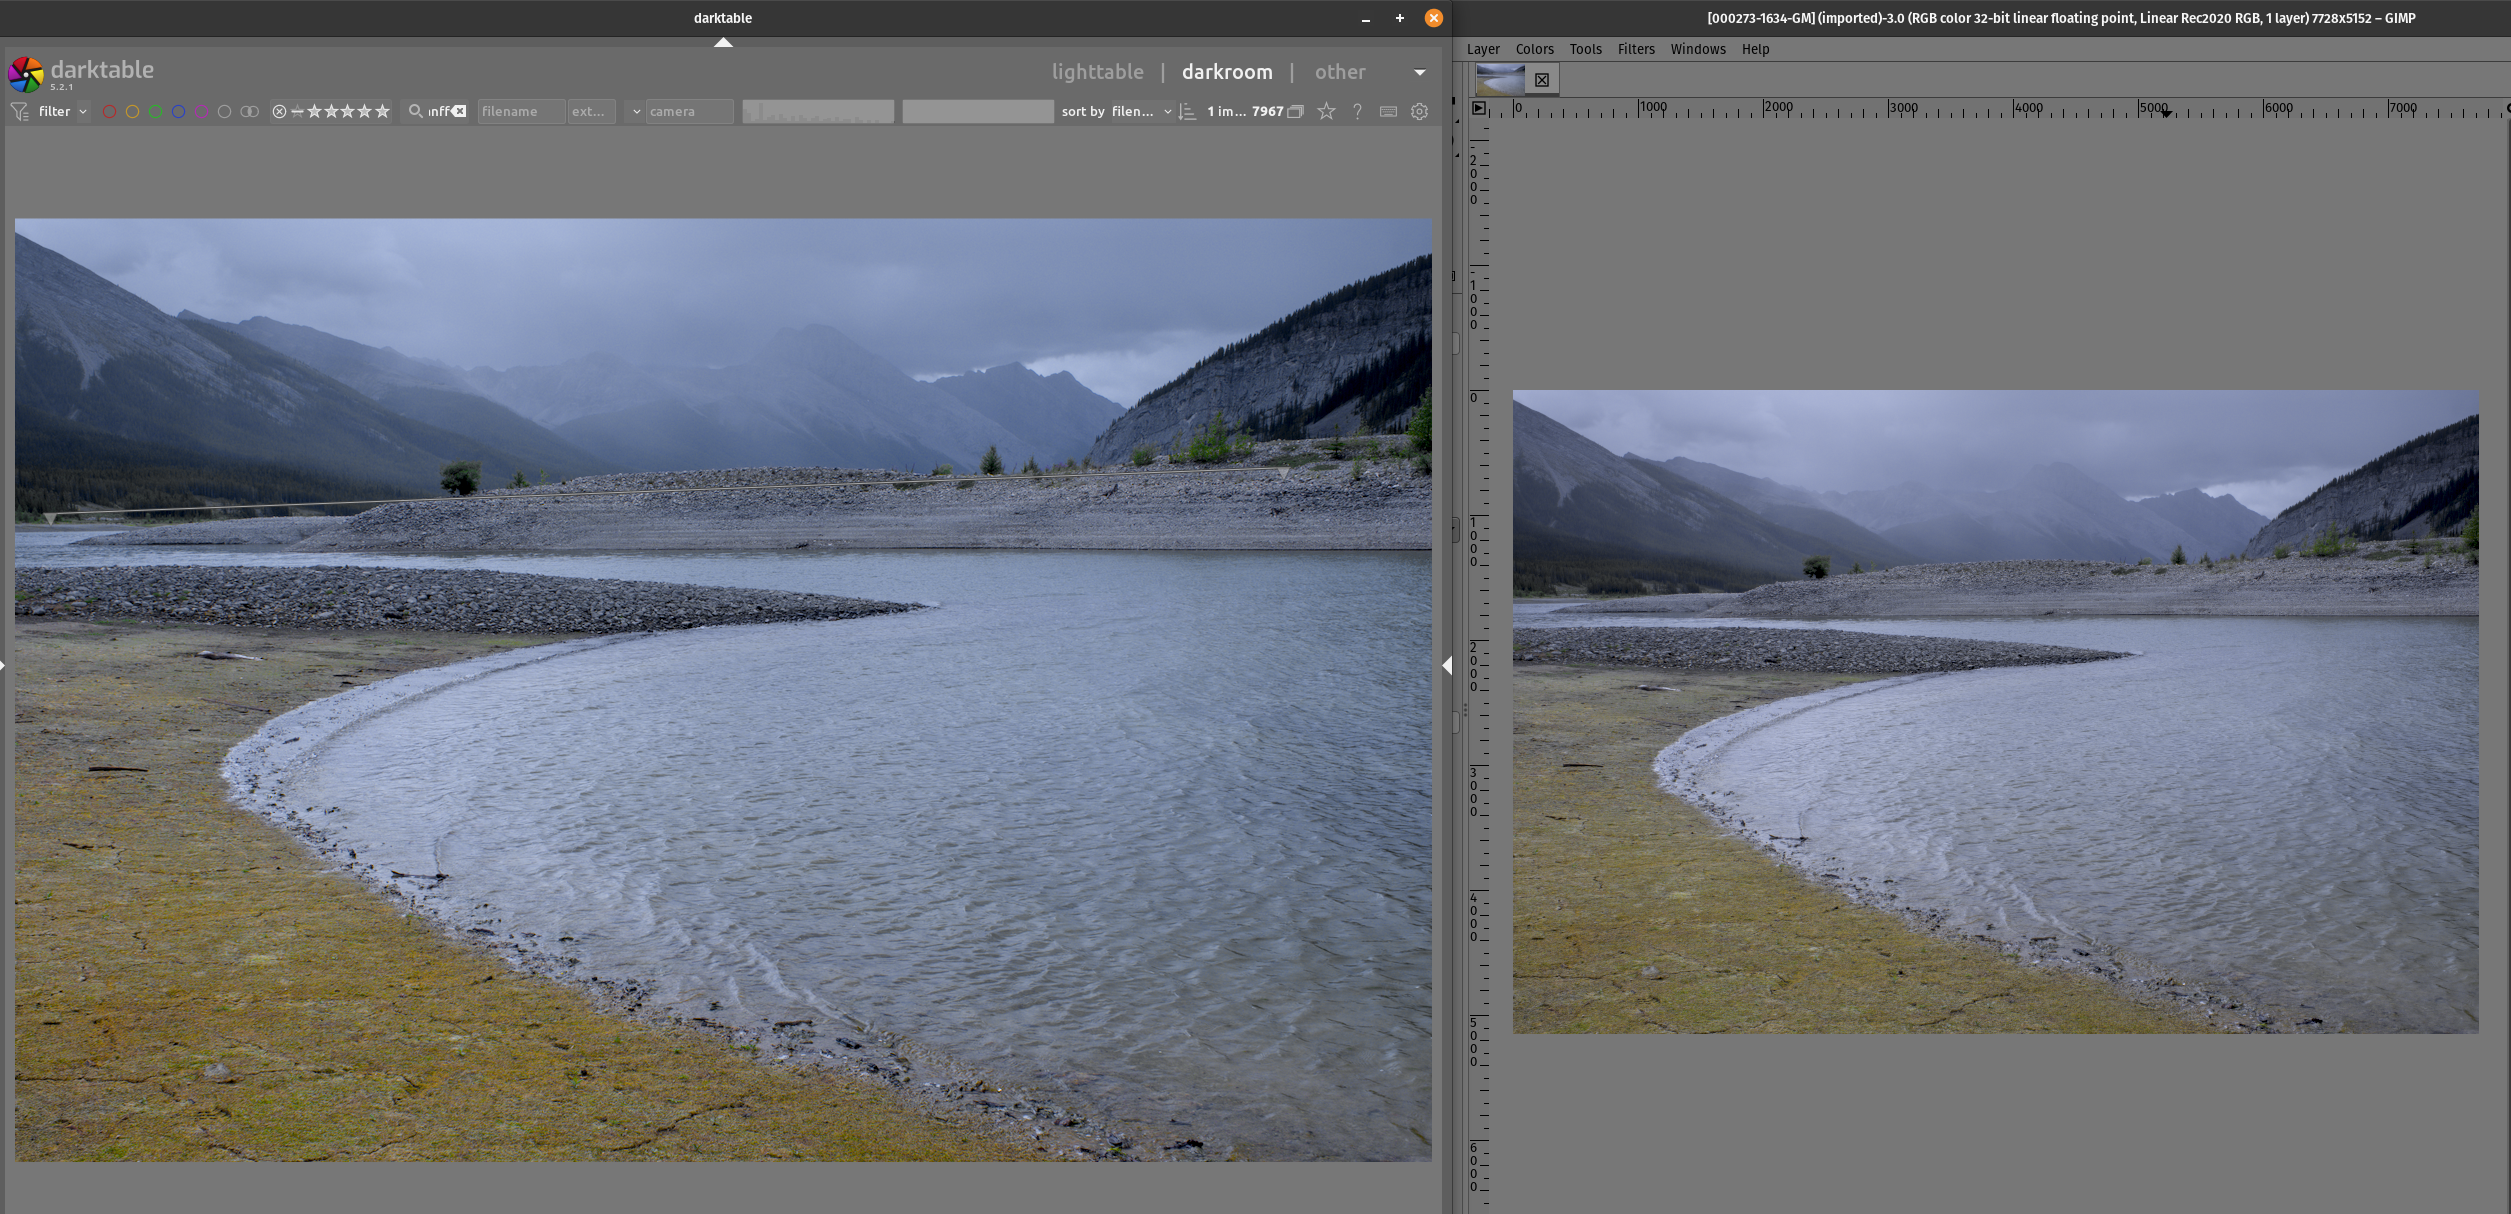Open the GIMP Windows menu
The height and width of the screenshot is (1214, 2511).
[1698, 49]
